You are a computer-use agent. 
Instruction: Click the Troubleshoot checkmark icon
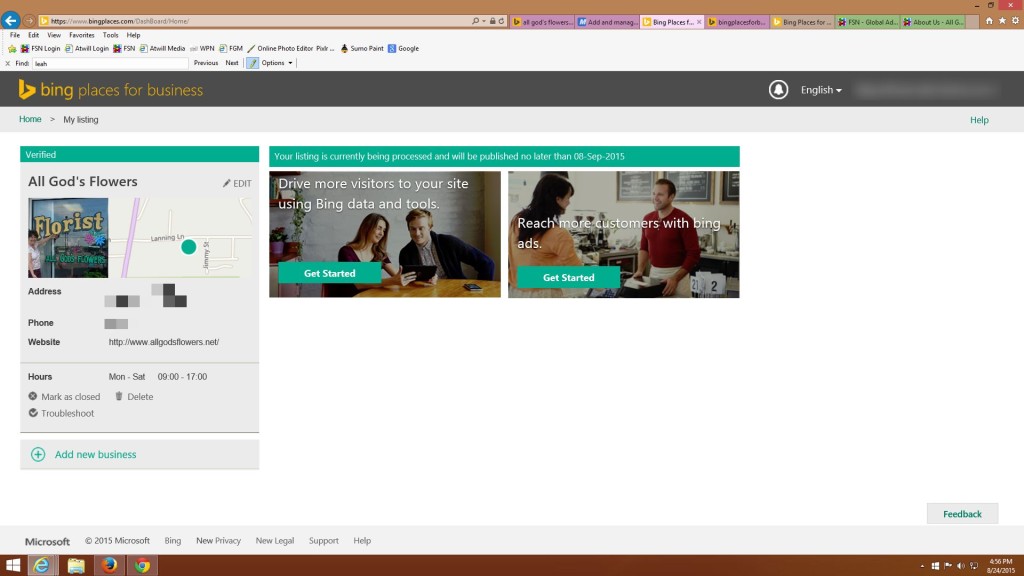point(33,413)
